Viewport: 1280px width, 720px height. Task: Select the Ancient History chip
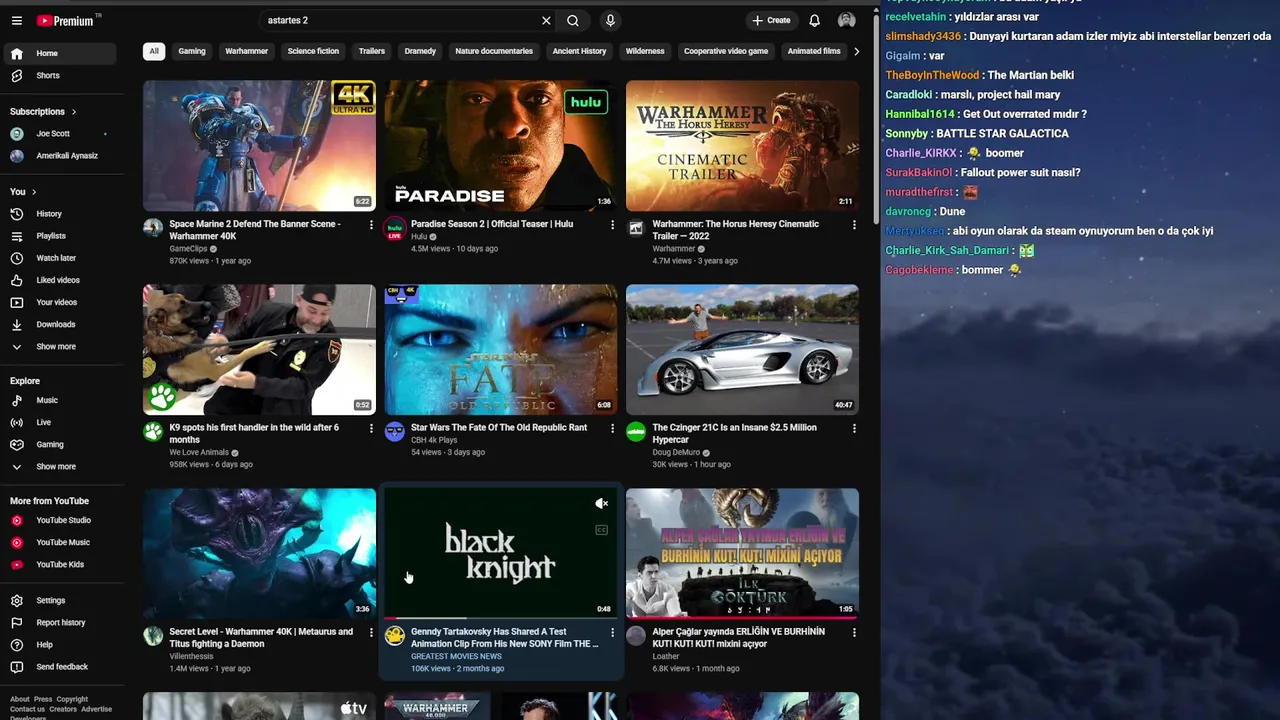pos(580,51)
